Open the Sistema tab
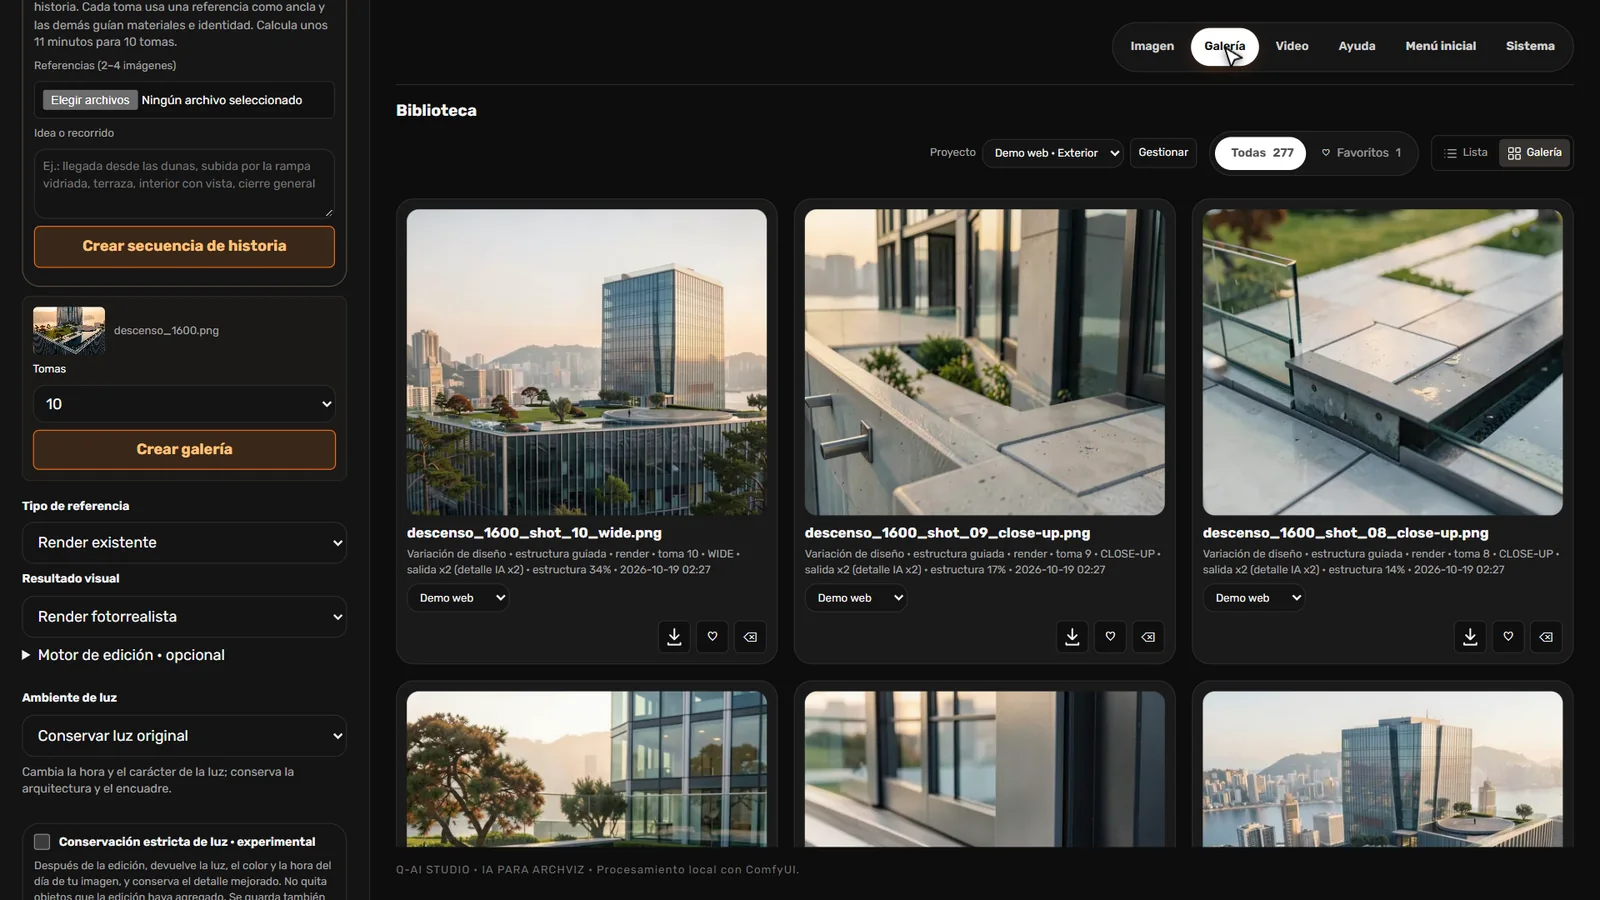 click(x=1530, y=46)
